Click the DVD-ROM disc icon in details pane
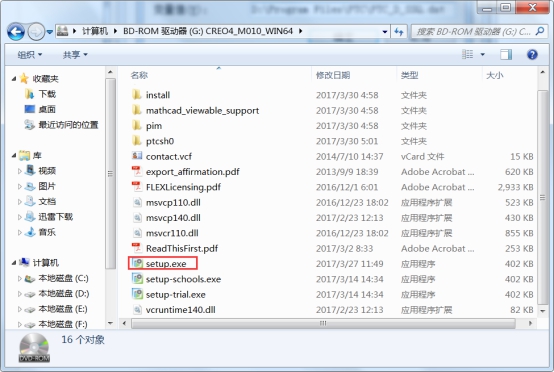Viewport: 554px width, 372px height. point(34,348)
